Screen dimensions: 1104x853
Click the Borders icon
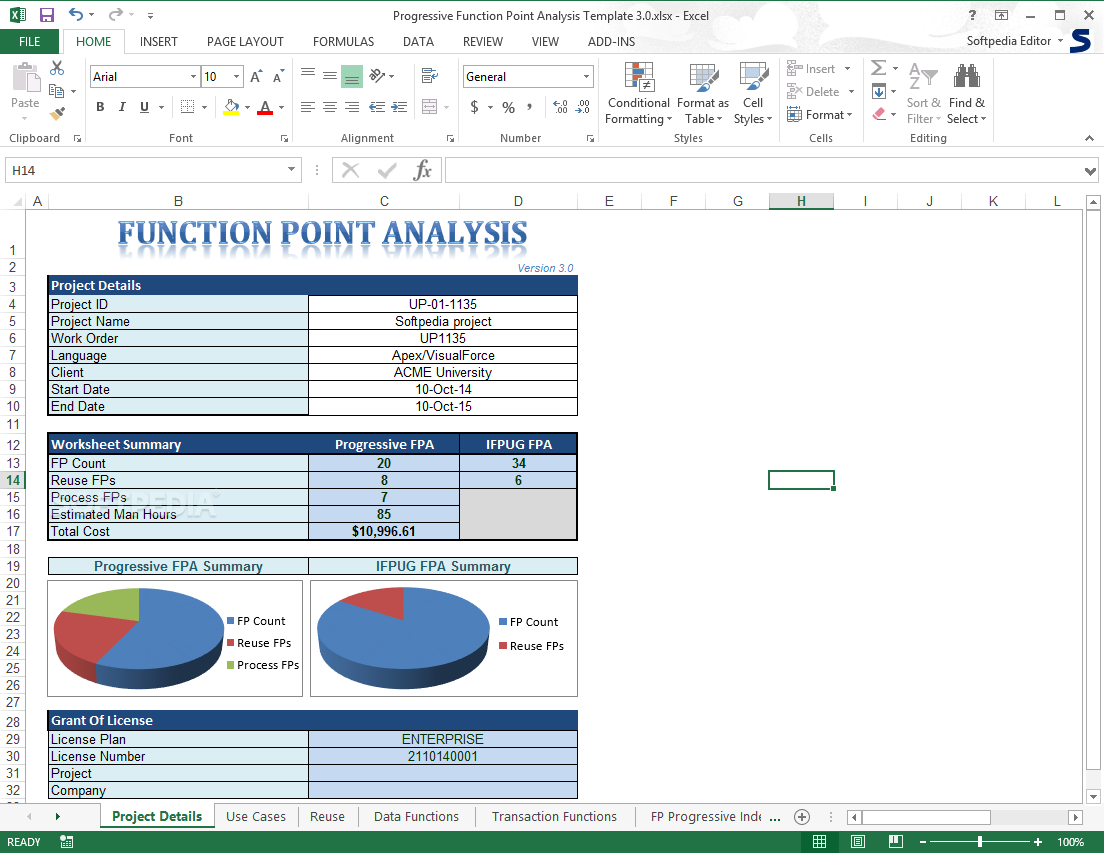coord(187,107)
